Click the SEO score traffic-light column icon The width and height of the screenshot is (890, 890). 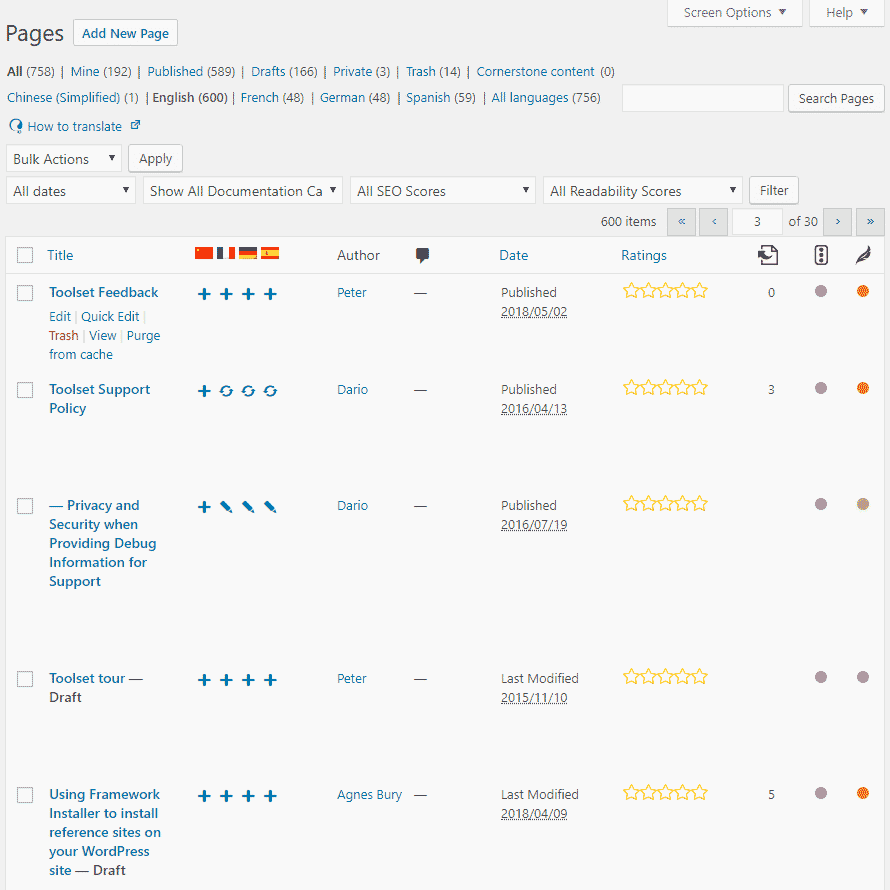click(821, 255)
